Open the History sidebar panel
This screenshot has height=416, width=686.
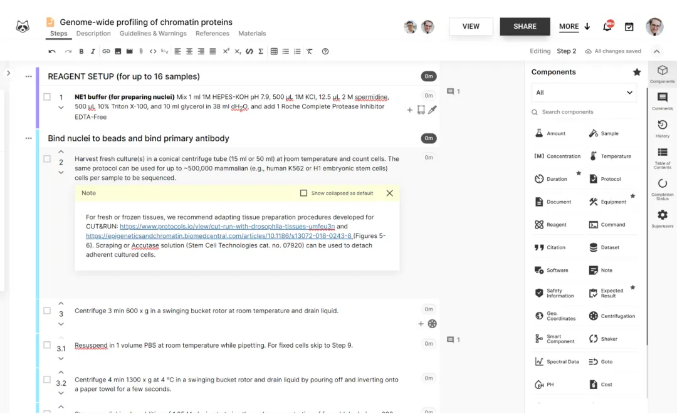pyautogui.click(x=662, y=128)
